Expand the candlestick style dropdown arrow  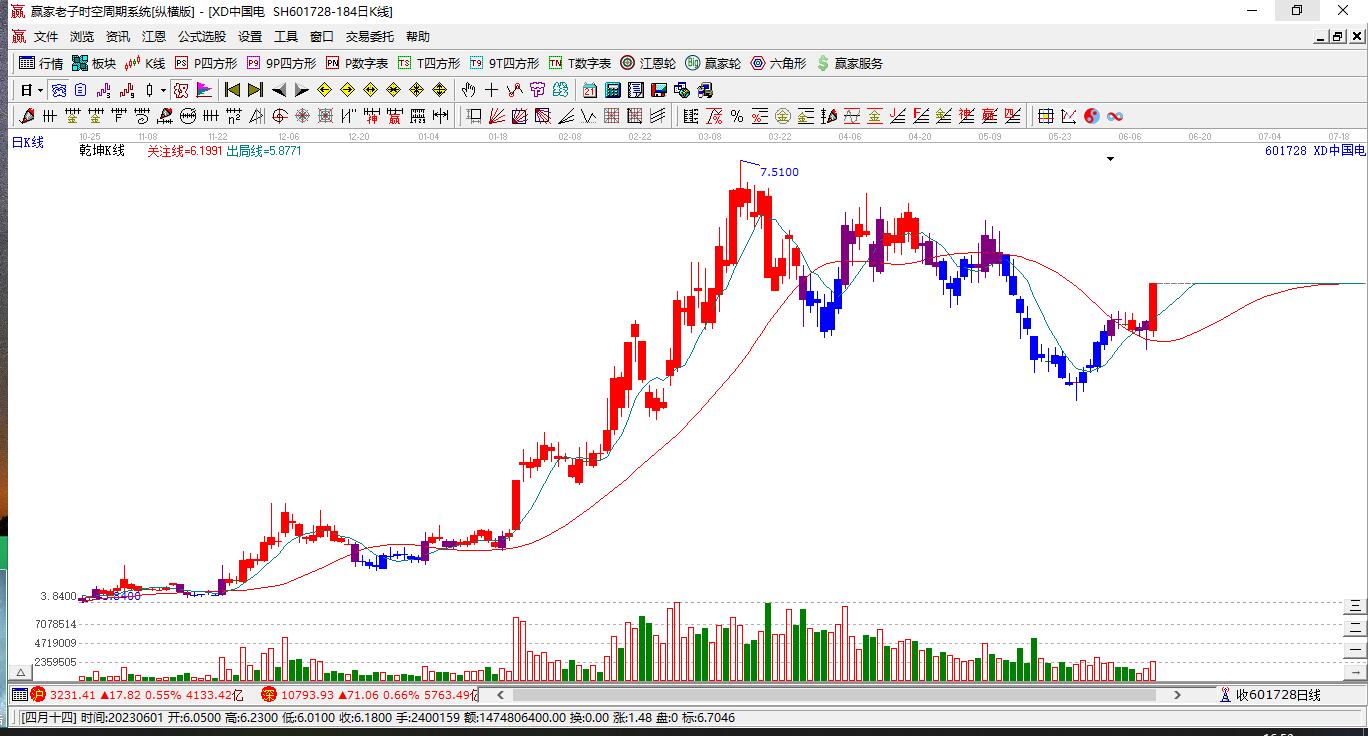coord(165,90)
